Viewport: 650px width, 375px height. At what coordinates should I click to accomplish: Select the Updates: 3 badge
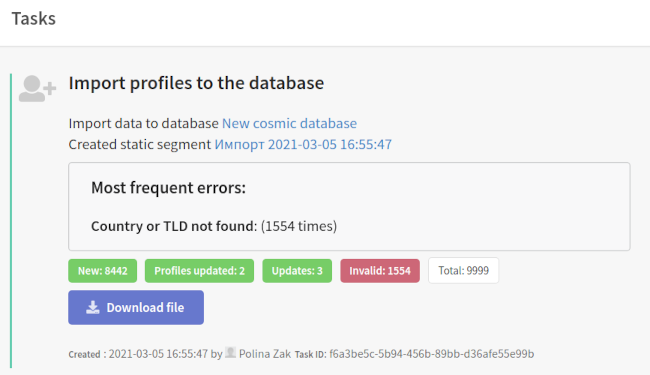(297, 271)
